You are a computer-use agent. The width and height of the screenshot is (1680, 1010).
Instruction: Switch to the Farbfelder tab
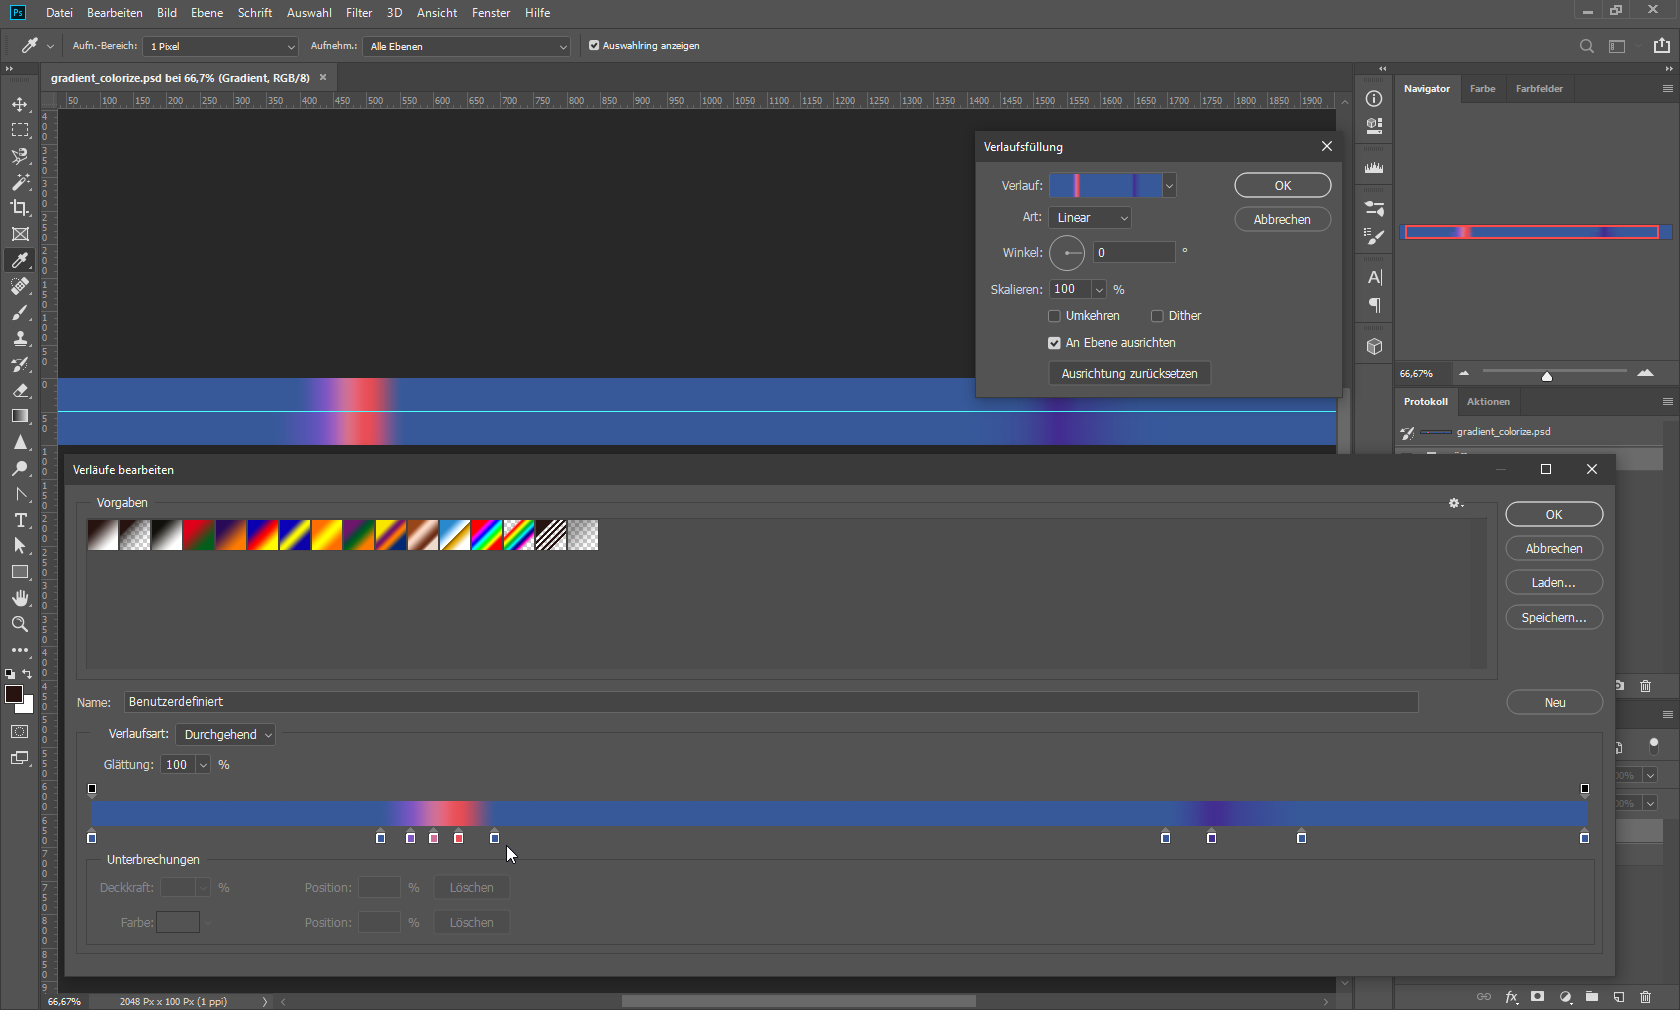click(x=1538, y=89)
